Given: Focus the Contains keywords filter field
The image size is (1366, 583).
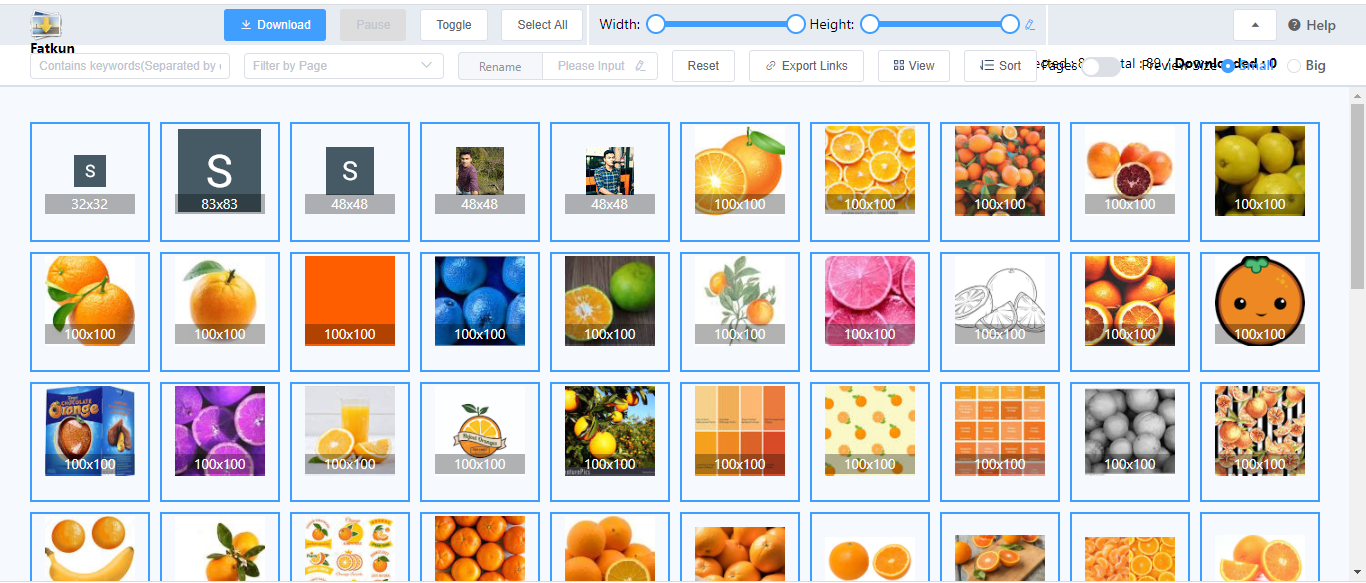Looking at the screenshot, I should [x=130, y=66].
